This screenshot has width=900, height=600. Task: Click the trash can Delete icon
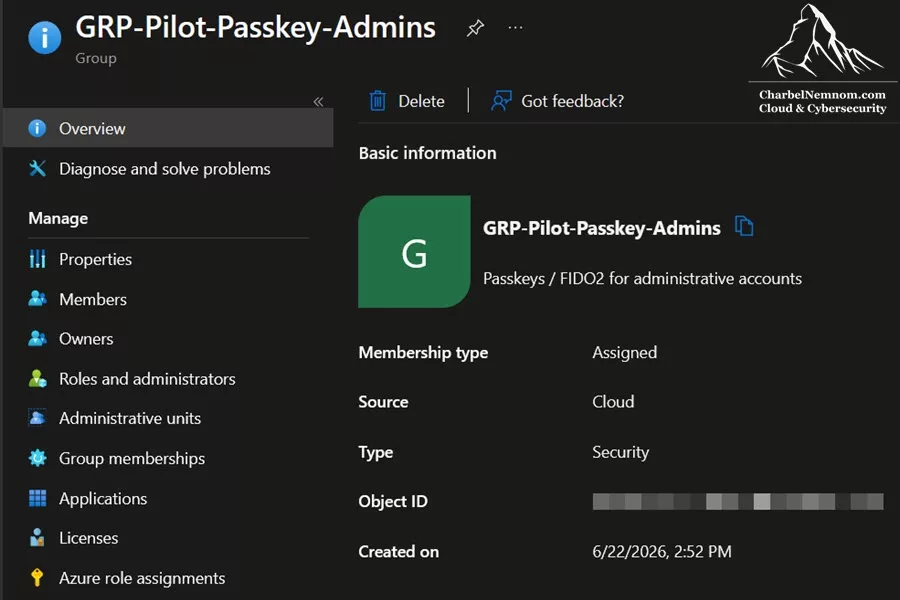(x=377, y=101)
